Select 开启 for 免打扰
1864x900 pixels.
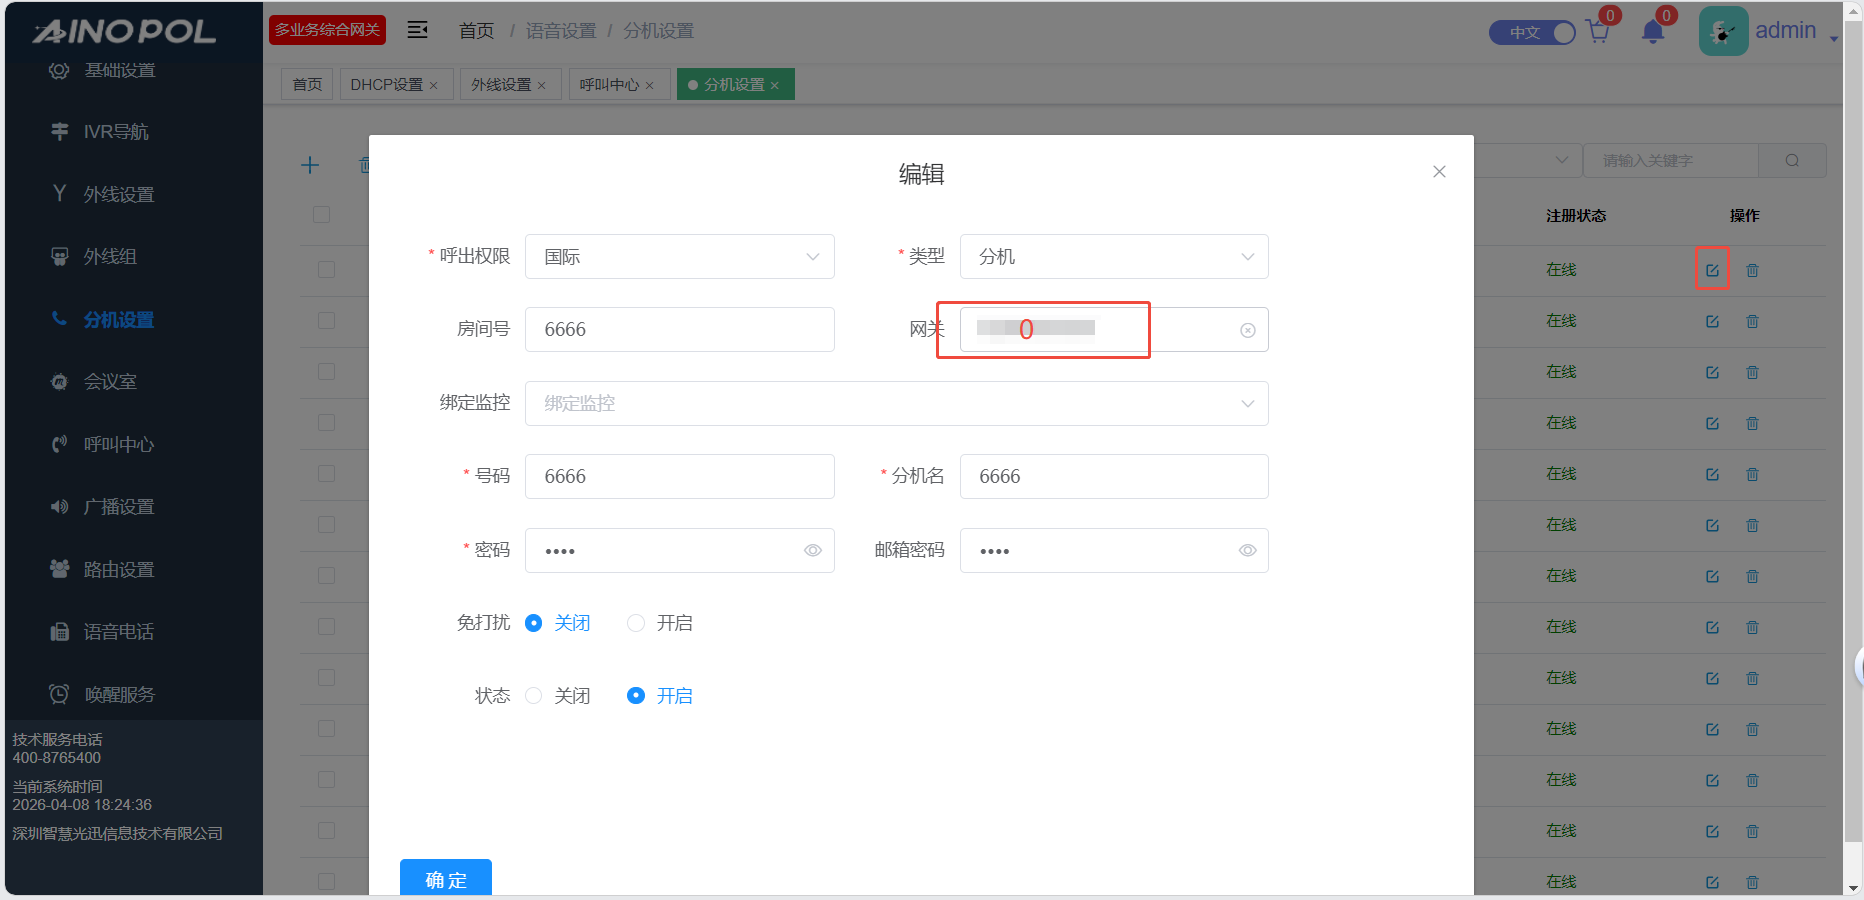[636, 623]
